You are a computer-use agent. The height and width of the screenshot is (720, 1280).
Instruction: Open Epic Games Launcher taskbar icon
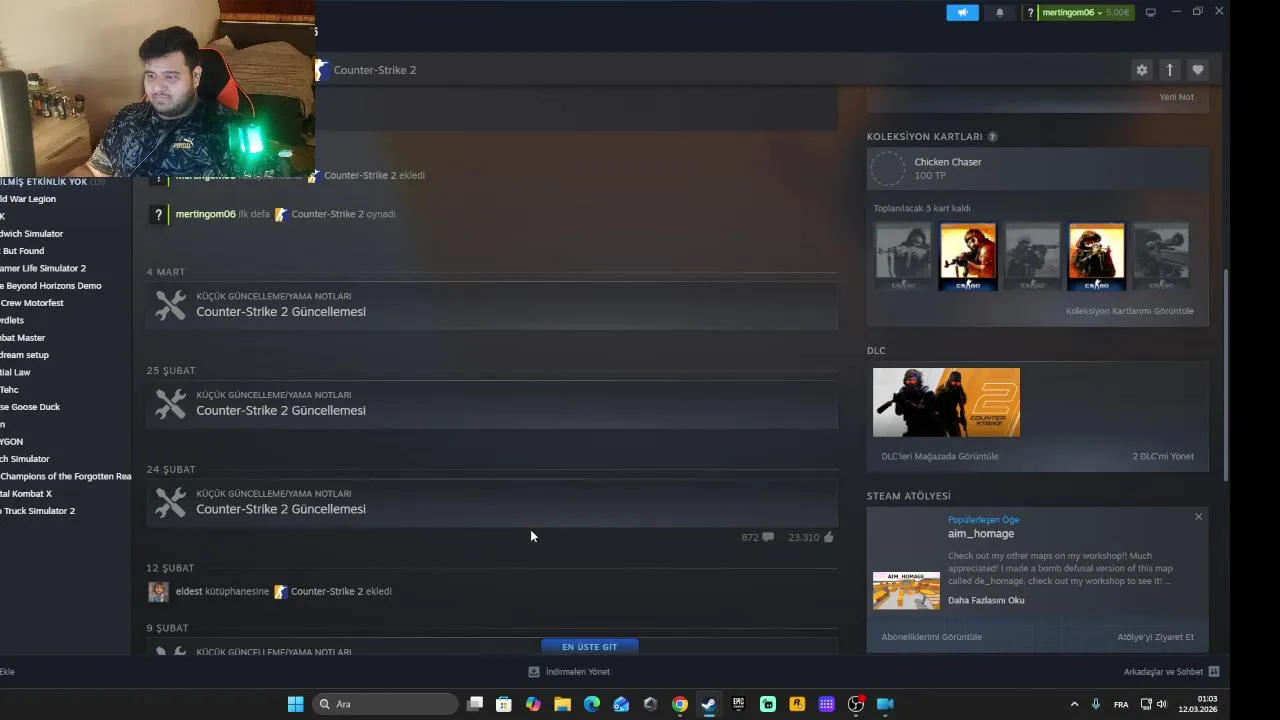[x=738, y=704]
